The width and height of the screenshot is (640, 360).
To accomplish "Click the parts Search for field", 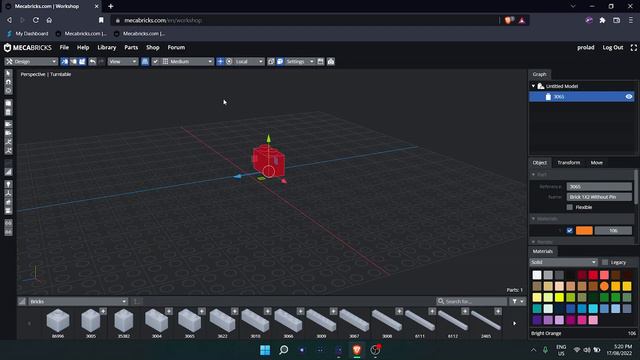I will 471,301.
